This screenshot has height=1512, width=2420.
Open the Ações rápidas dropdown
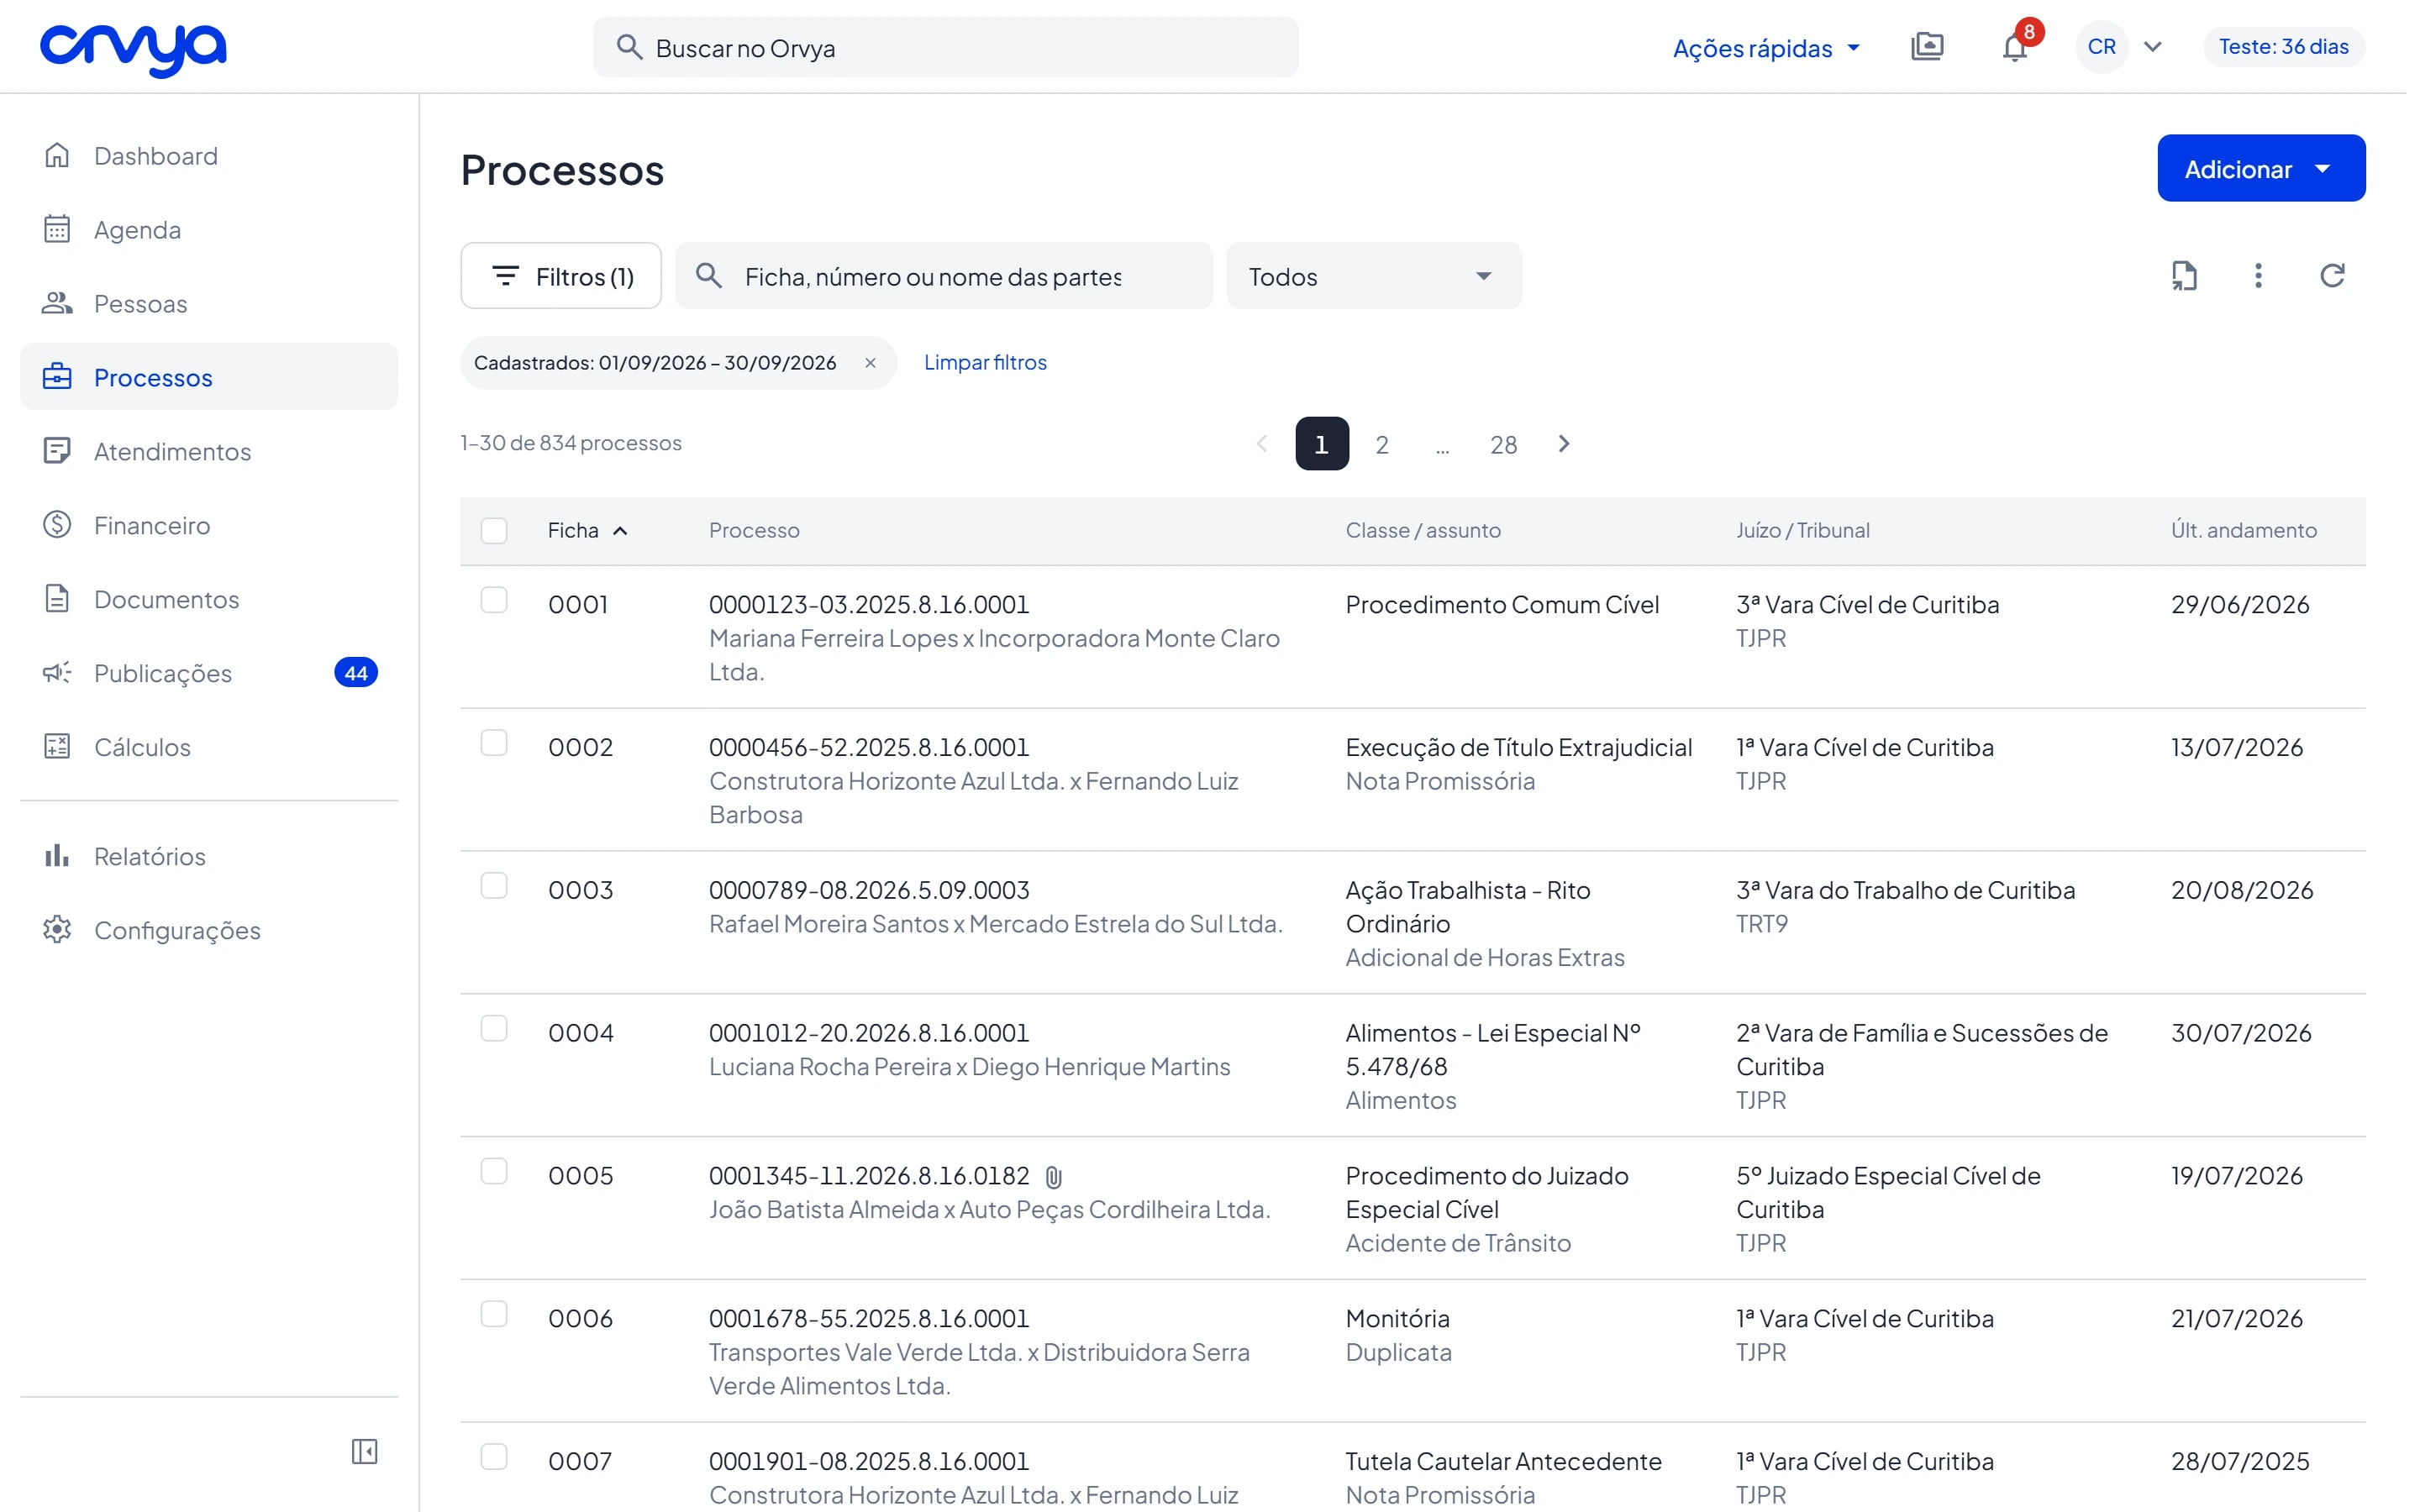click(1767, 48)
